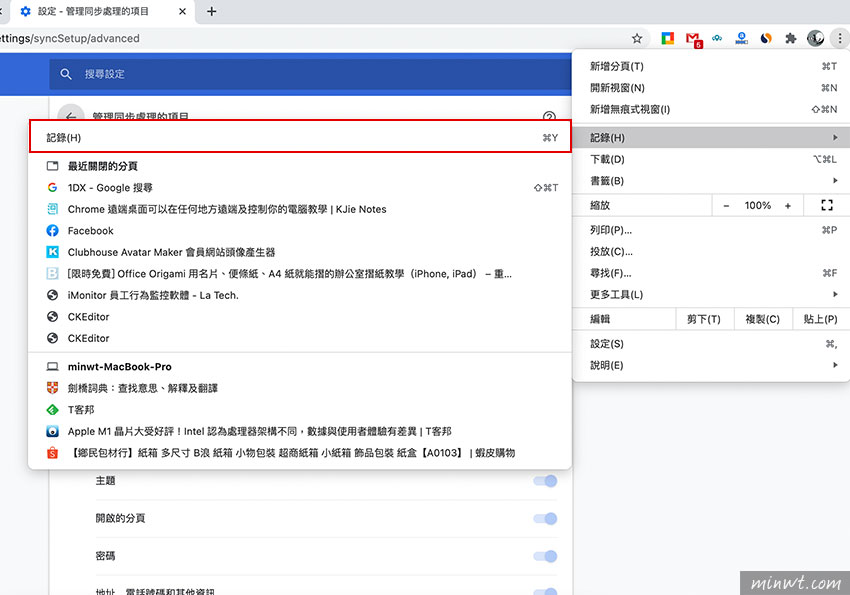Open 下載(D) menu item
Viewport: 850px width, 595px height.
click(711, 159)
